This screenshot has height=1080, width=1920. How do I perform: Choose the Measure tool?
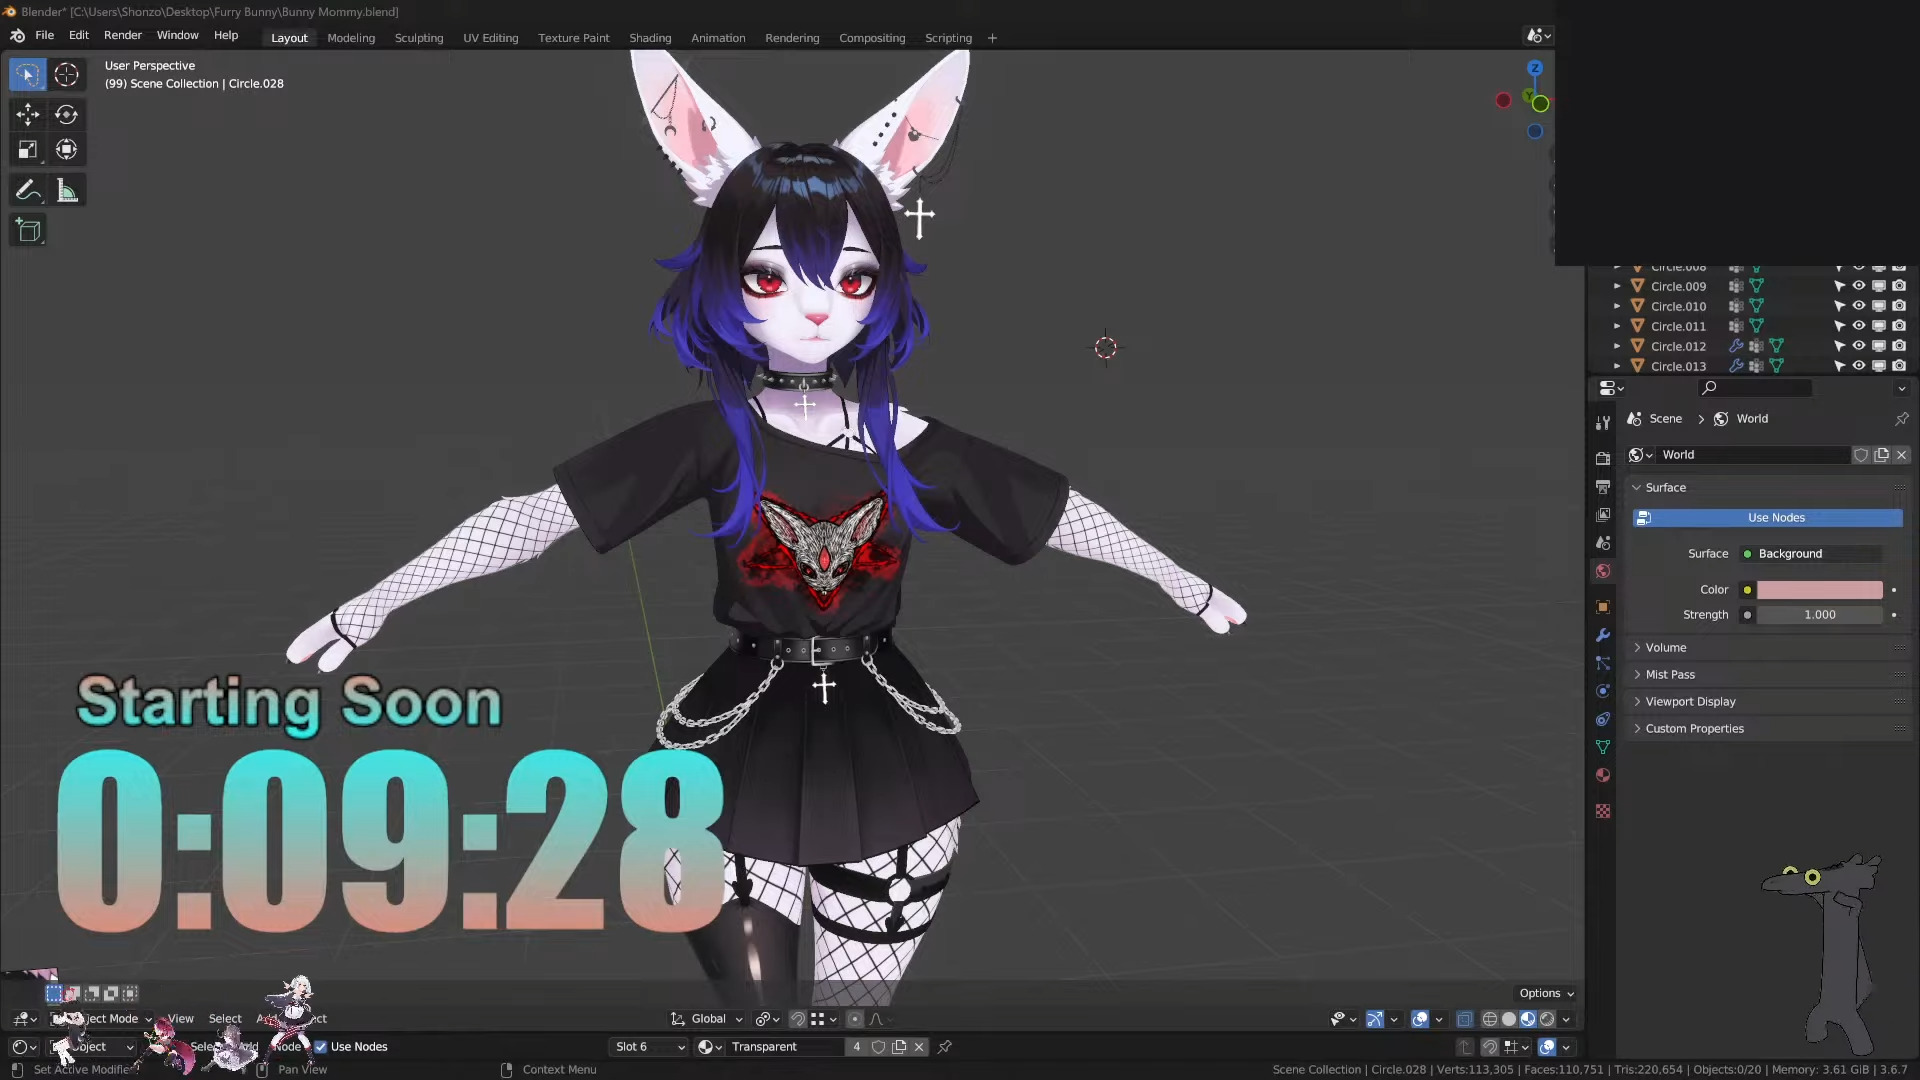(66, 190)
